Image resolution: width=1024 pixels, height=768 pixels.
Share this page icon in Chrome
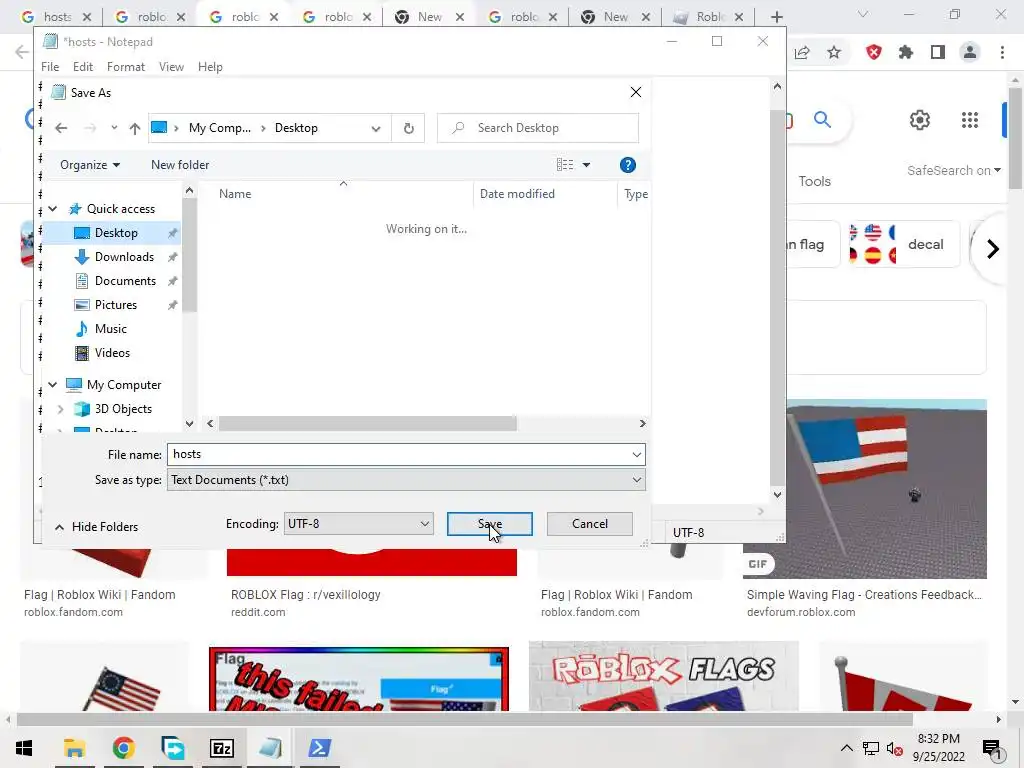pos(803,52)
